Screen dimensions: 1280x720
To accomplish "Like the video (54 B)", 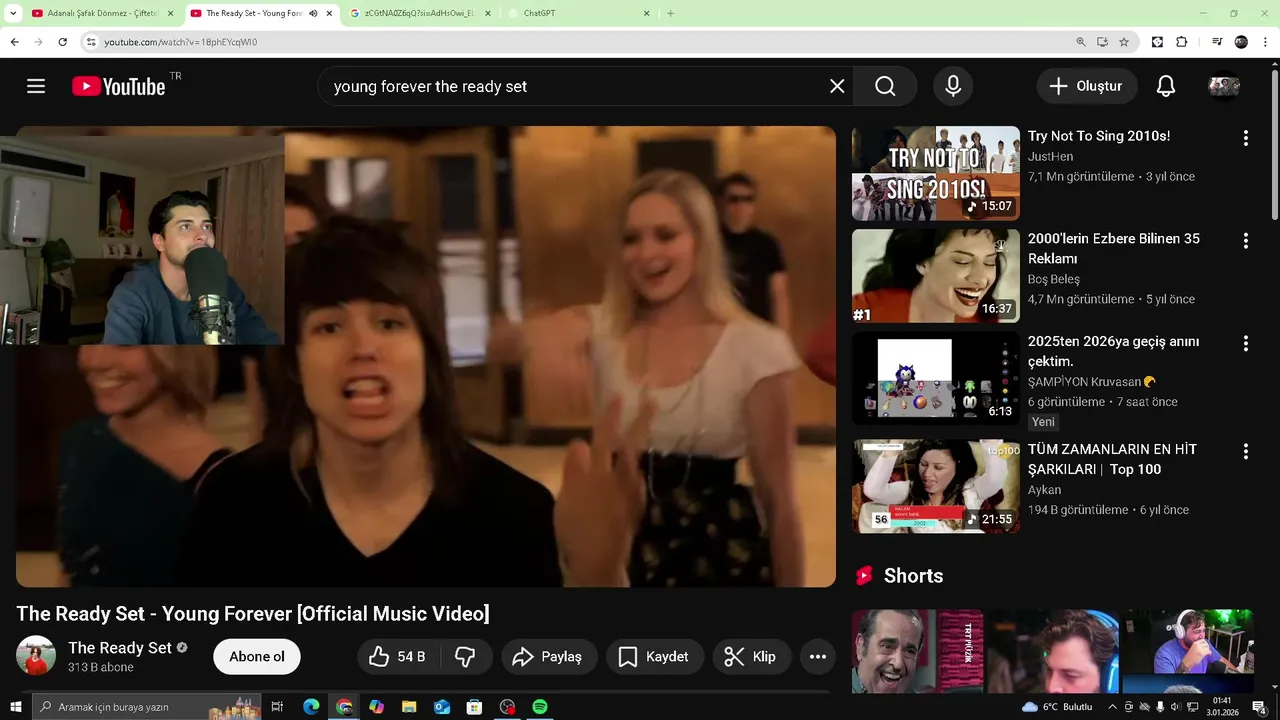I will (x=397, y=657).
